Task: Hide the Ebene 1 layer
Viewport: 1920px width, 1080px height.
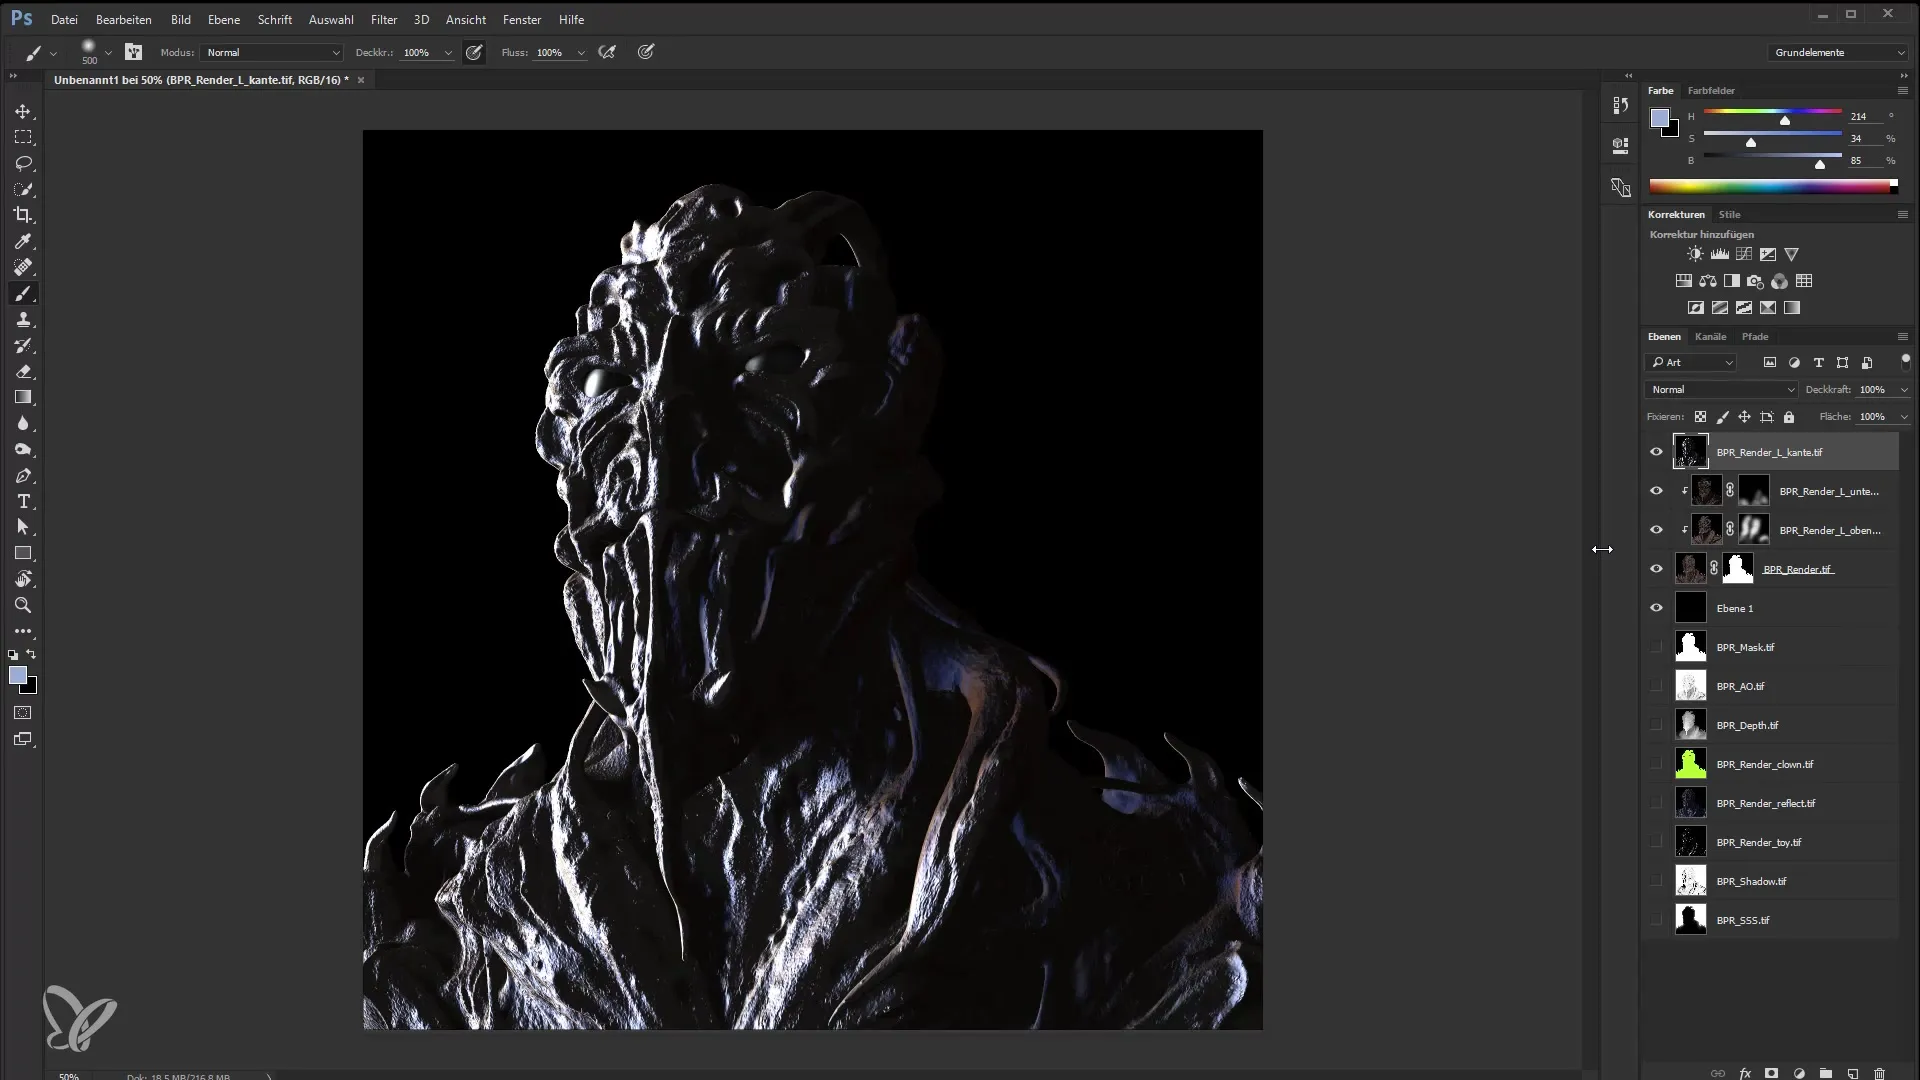Action: pyautogui.click(x=1656, y=608)
